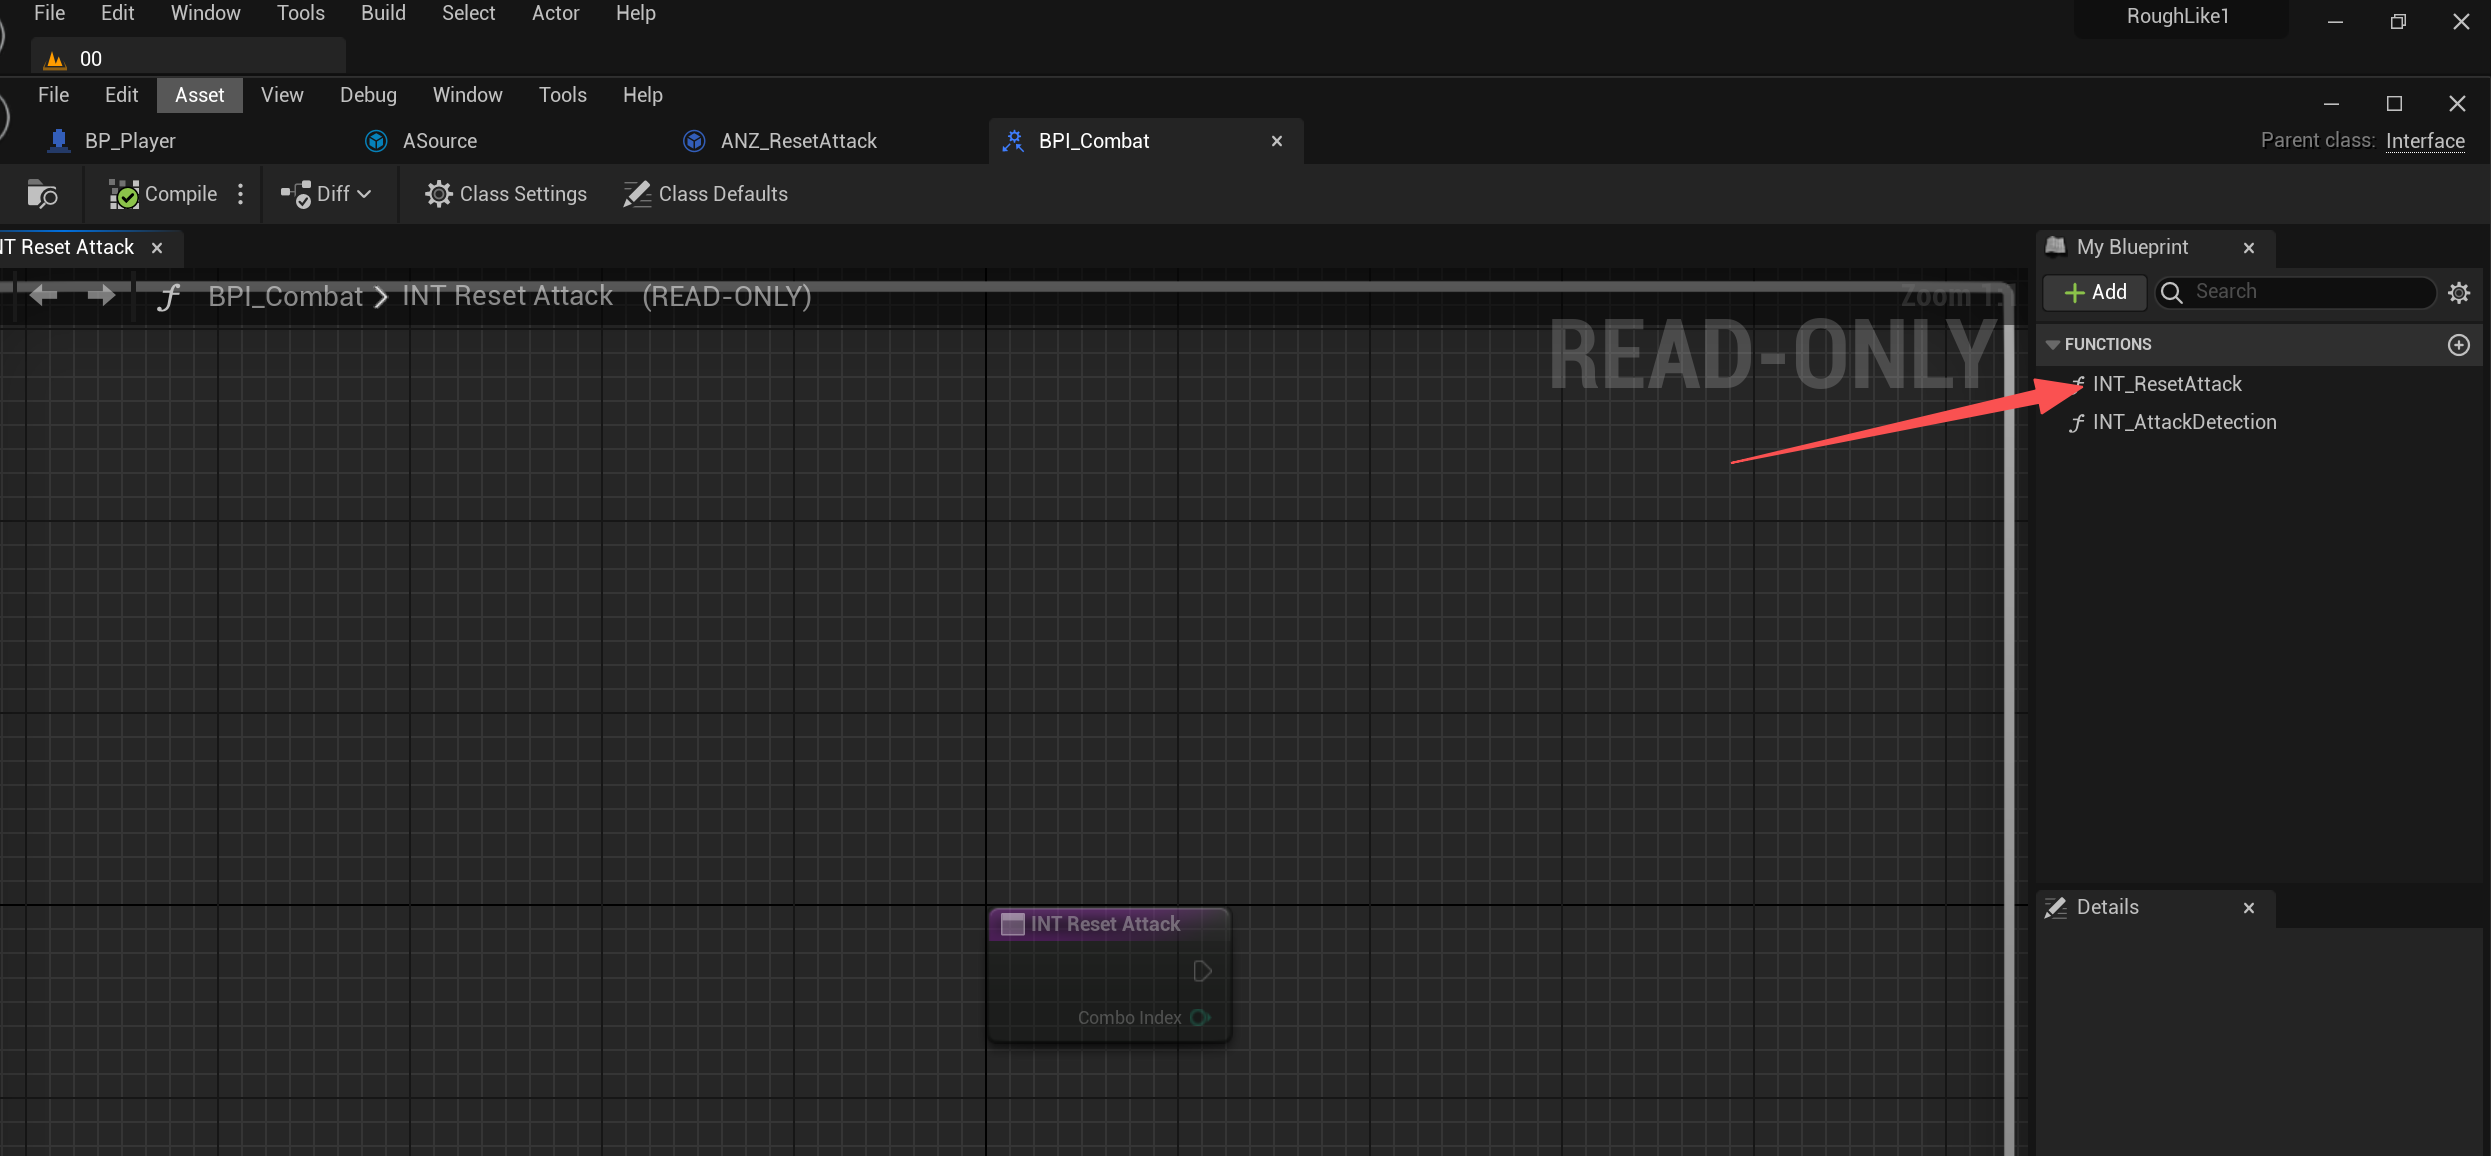Navigate forward with the right arrow
Screen dimensions: 2491x1156
click(x=101, y=295)
